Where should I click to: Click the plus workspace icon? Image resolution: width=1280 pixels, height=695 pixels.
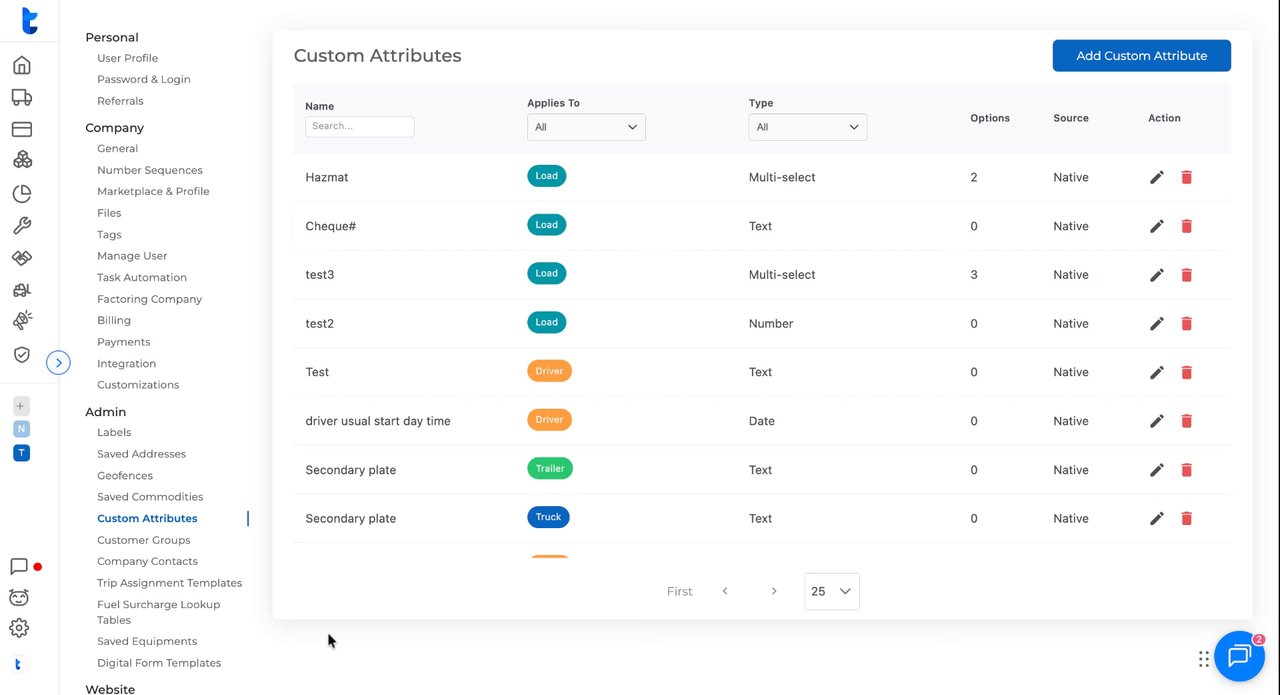click(21, 406)
